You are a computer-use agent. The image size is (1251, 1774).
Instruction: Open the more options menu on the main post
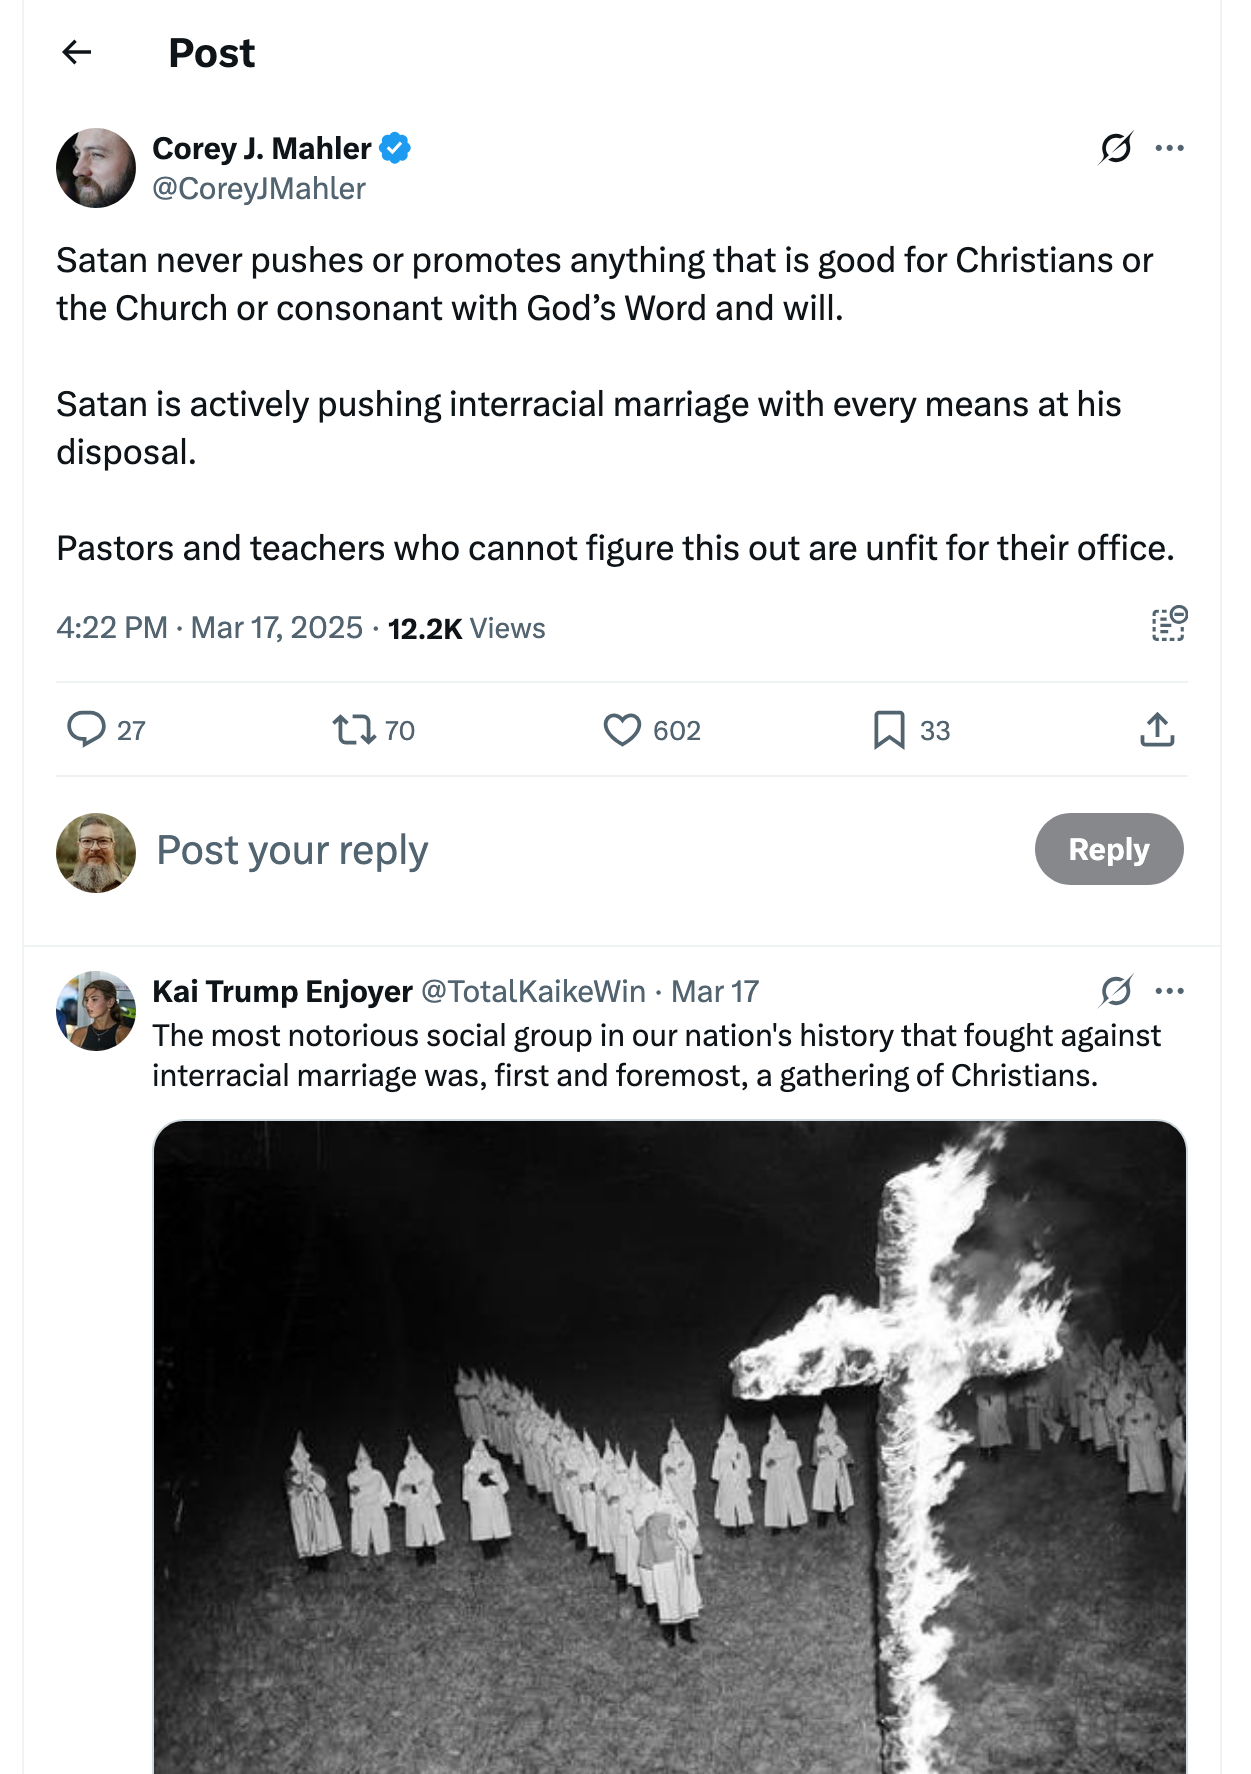1168,146
